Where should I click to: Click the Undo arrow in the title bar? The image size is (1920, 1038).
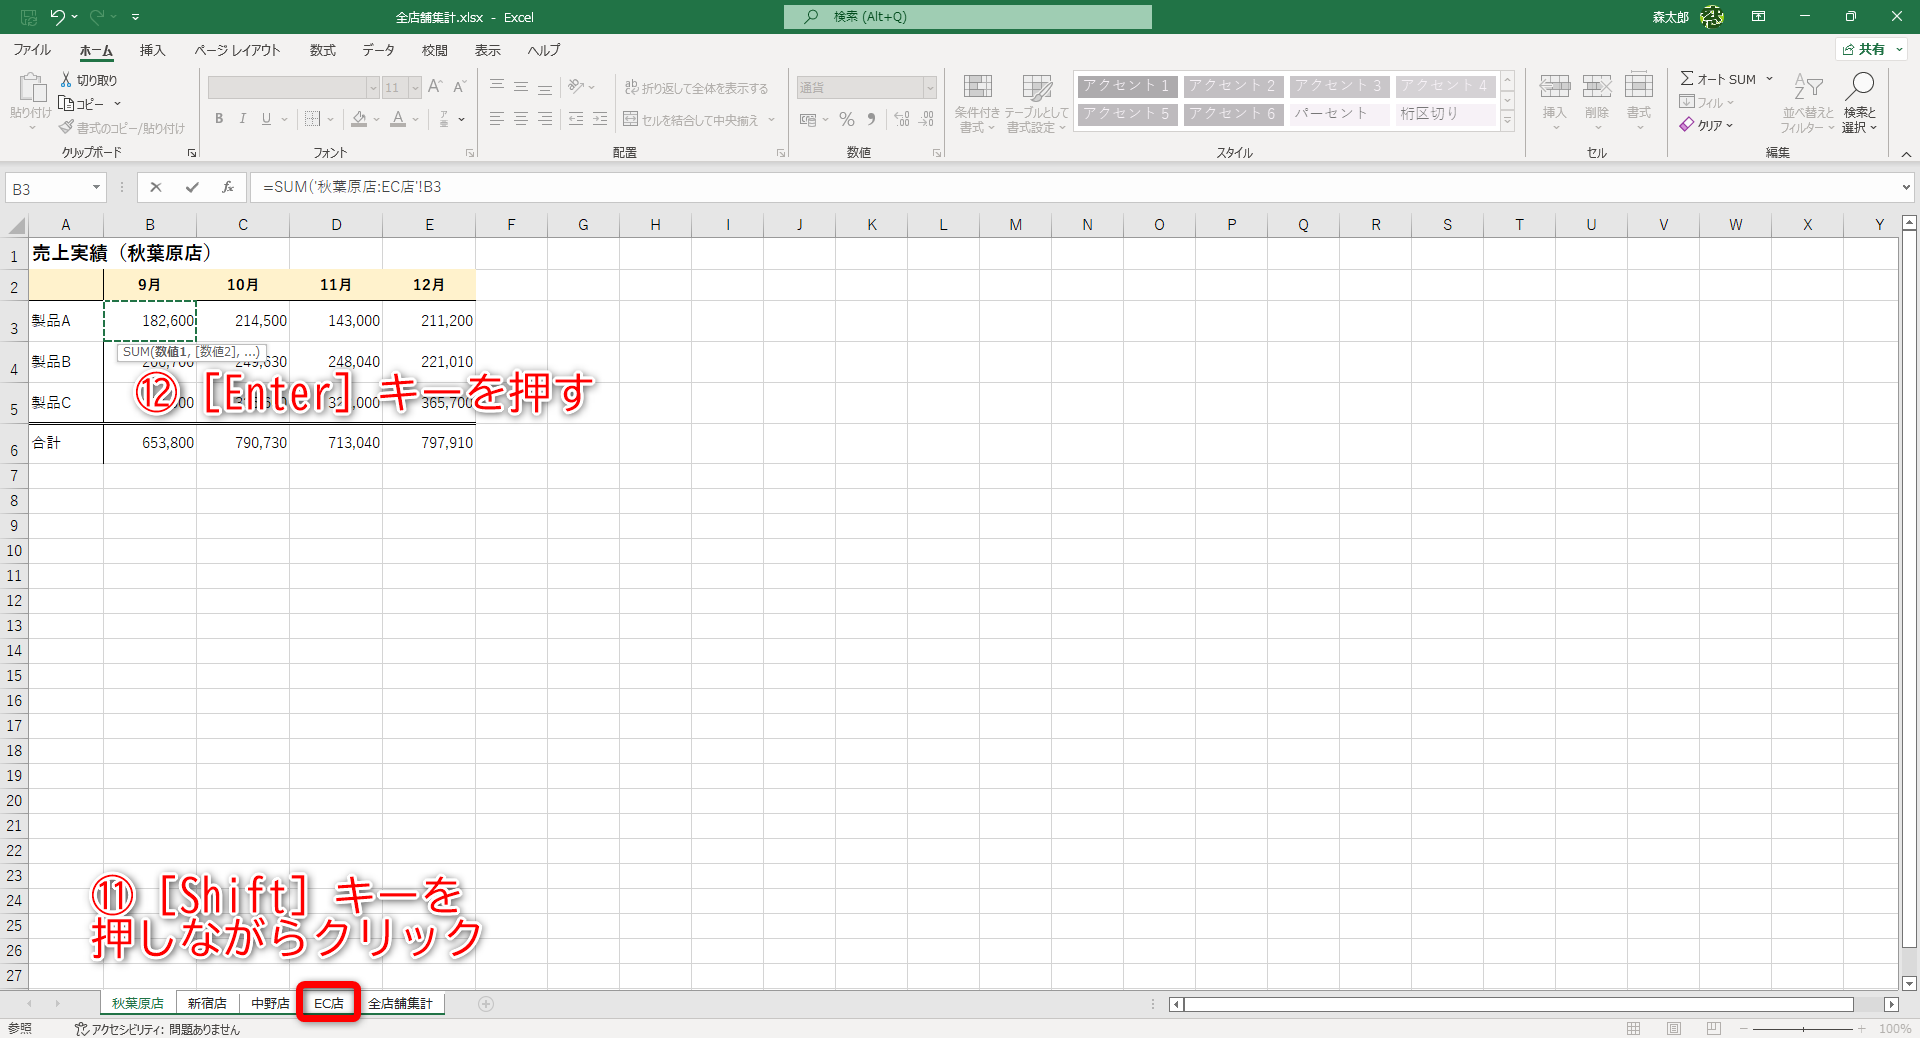point(57,17)
